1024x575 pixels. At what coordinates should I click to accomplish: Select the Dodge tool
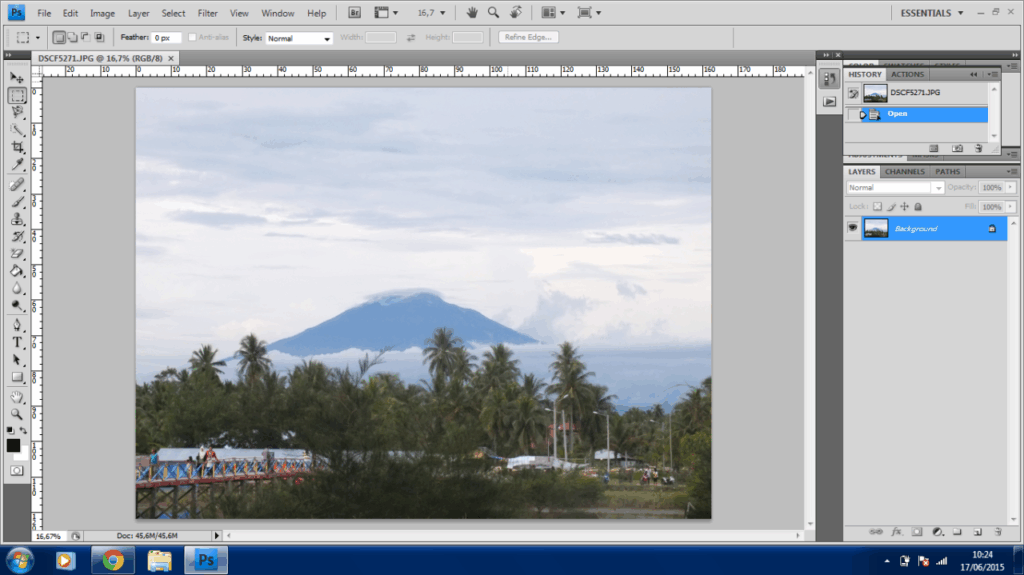click(x=17, y=305)
